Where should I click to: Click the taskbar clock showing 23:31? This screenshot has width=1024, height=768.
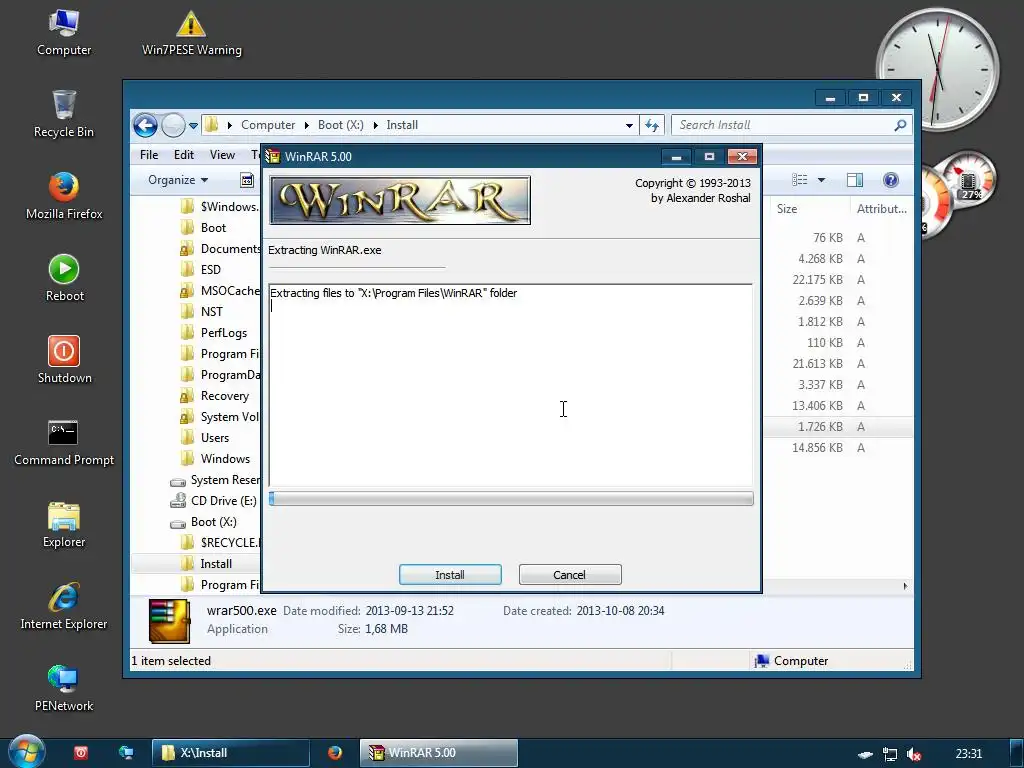(x=968, y=754)
